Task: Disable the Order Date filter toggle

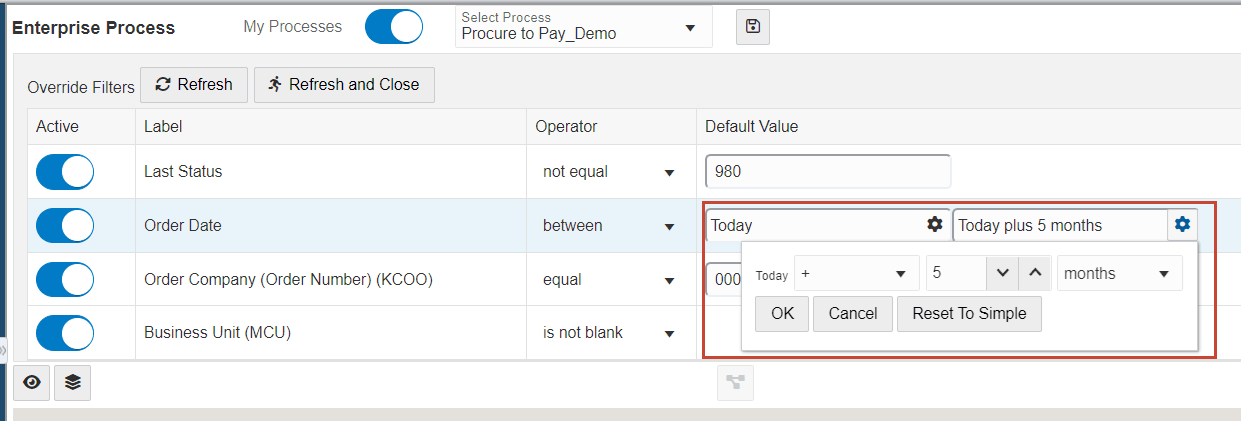Action: tap(65, 226)
